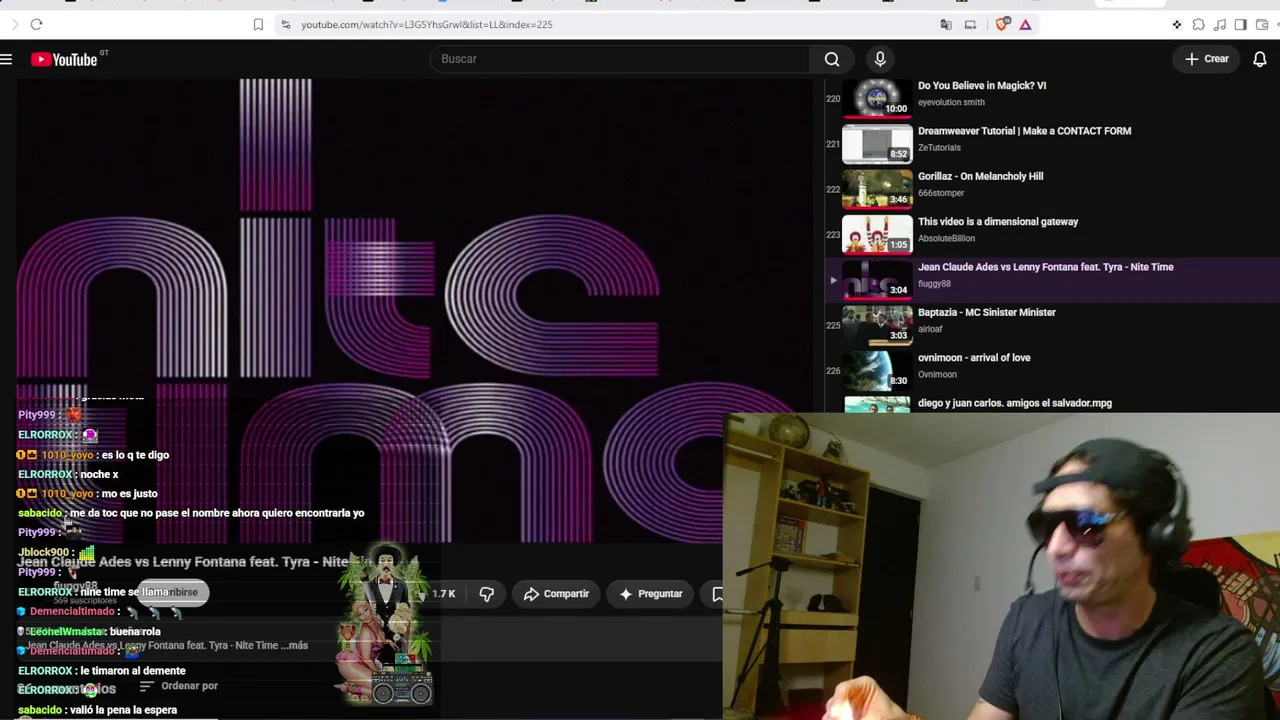The width and height of the screenshot is (1280, 720).
Task: Open Gorillaz On Melancholy Hill thumbnail
Action: (x=877, y=189)
